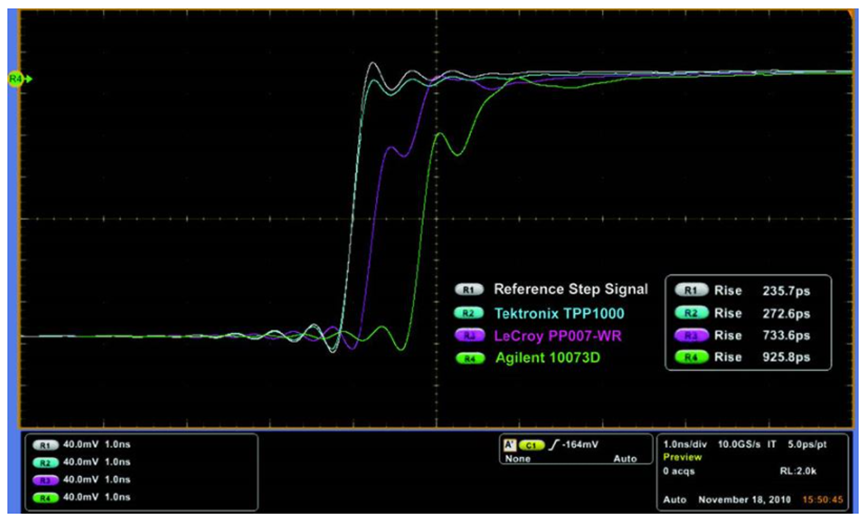Select the R4 40.0mV bottom-panel readout

click(x=47, y=496)
